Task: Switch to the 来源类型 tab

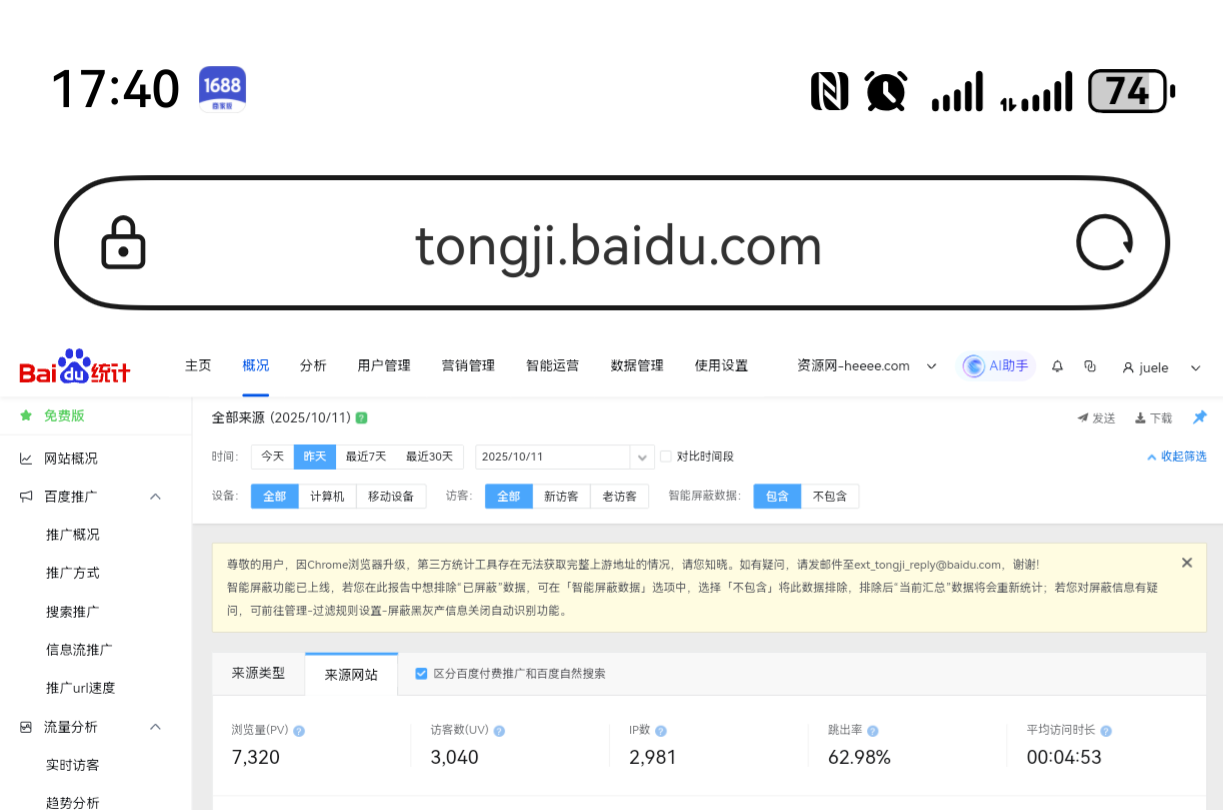Action: [258, 674]
